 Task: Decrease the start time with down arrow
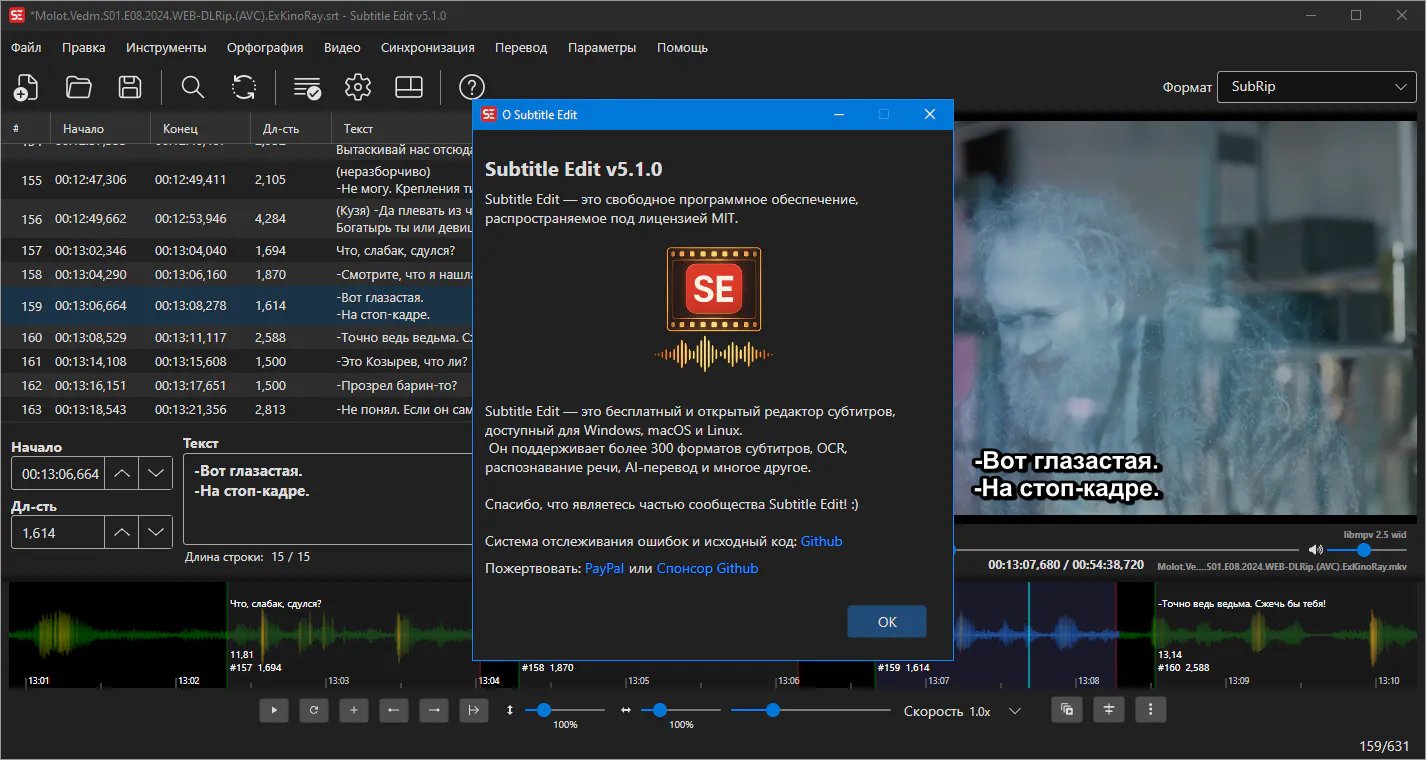155,474
